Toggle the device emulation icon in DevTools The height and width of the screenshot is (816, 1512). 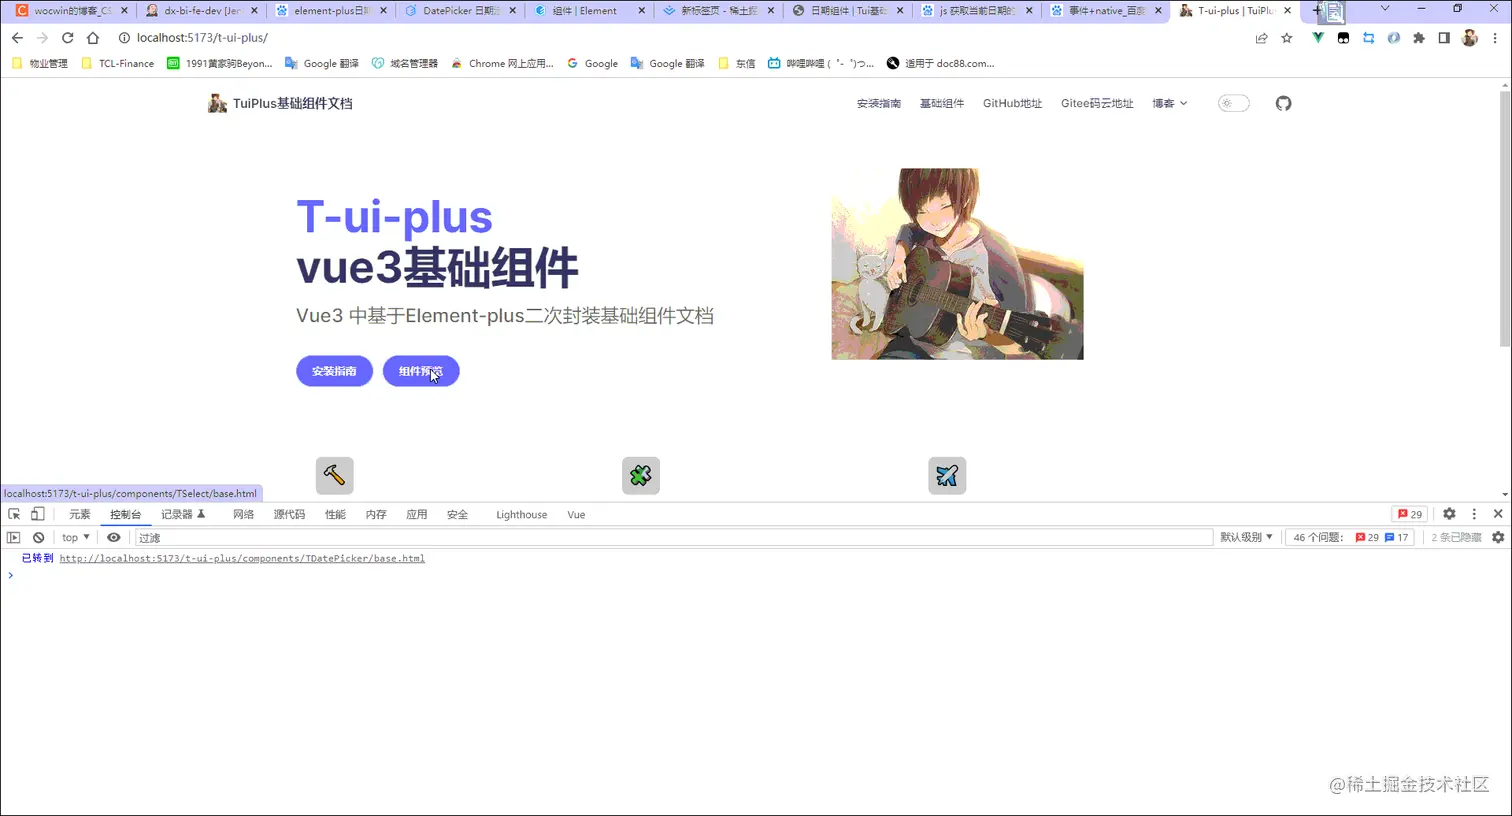(37, 513)
